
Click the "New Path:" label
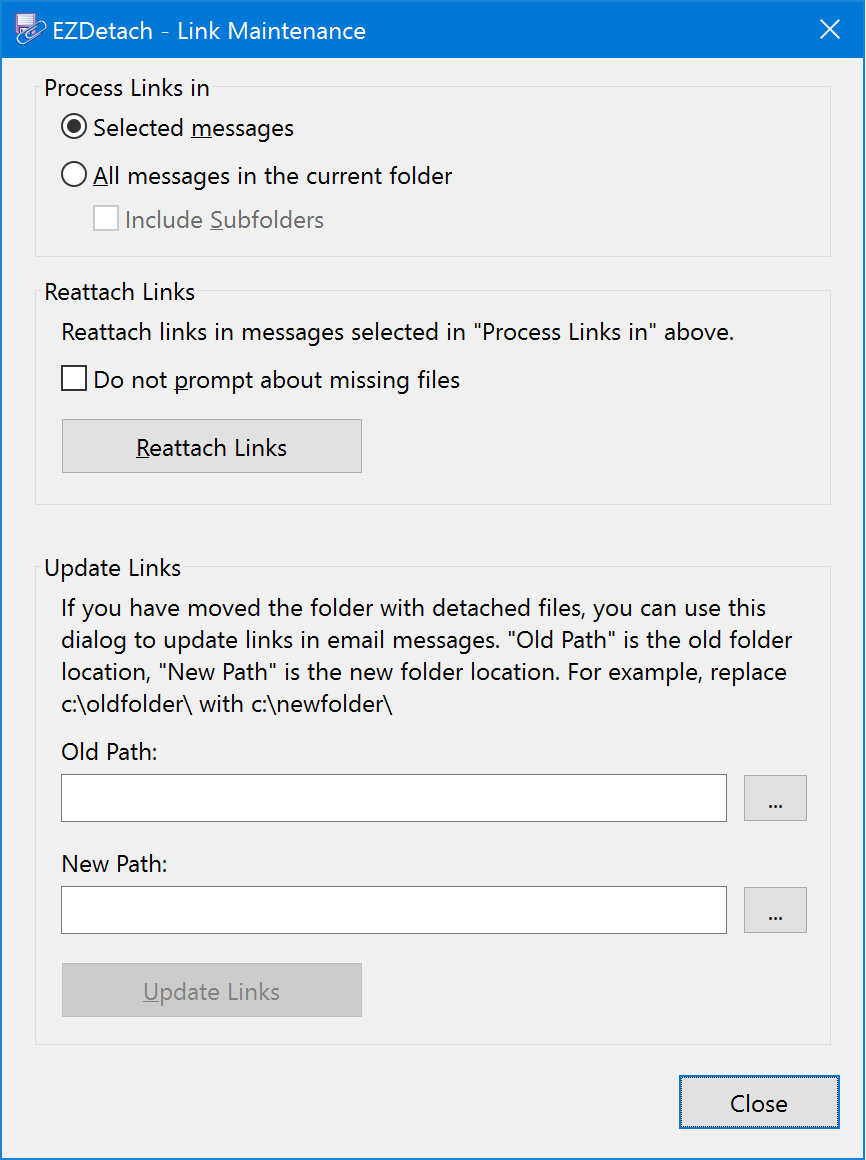click(115, 863)
